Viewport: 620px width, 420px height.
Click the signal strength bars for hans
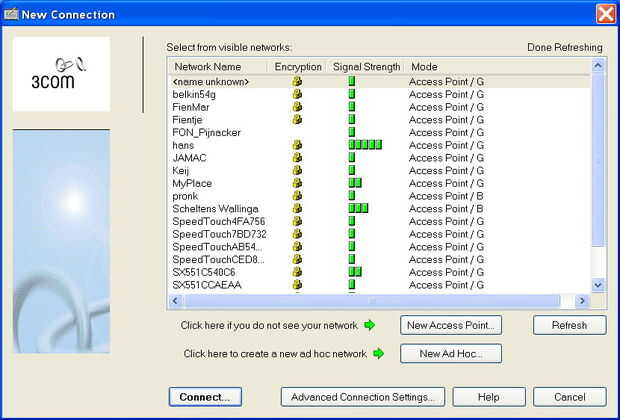365,145
